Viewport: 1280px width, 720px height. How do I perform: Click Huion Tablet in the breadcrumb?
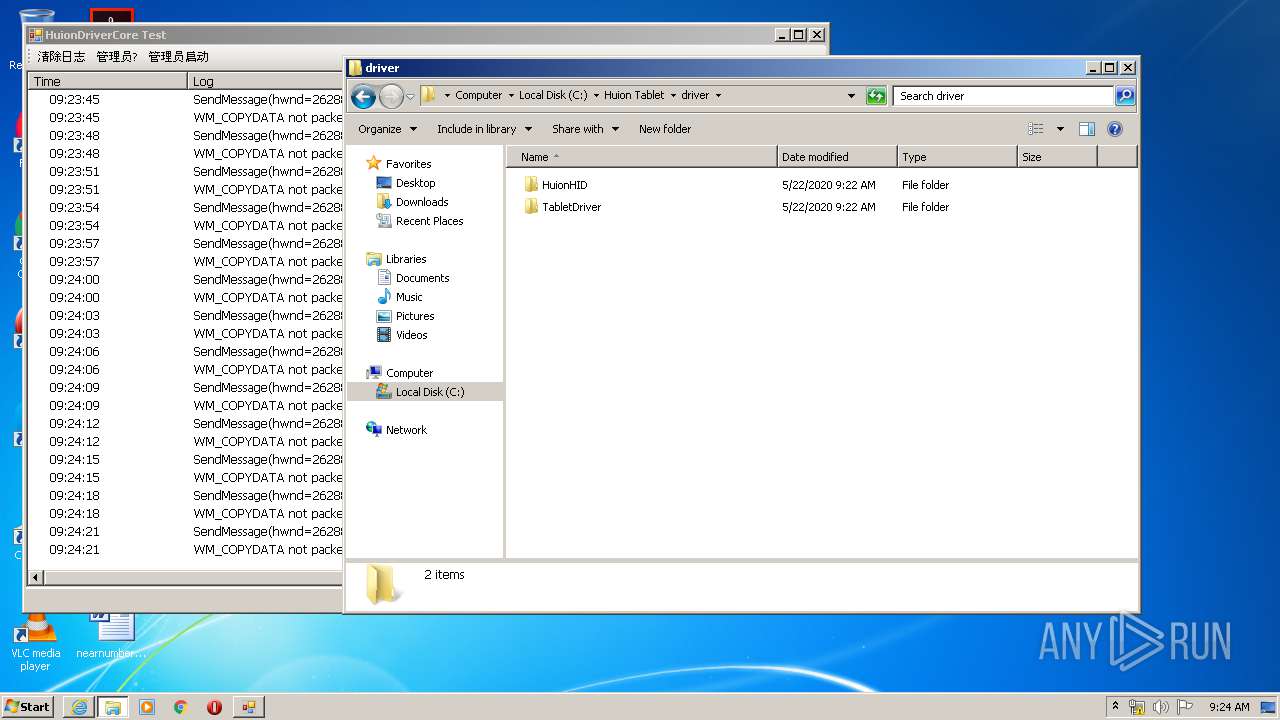pos(634,96)
